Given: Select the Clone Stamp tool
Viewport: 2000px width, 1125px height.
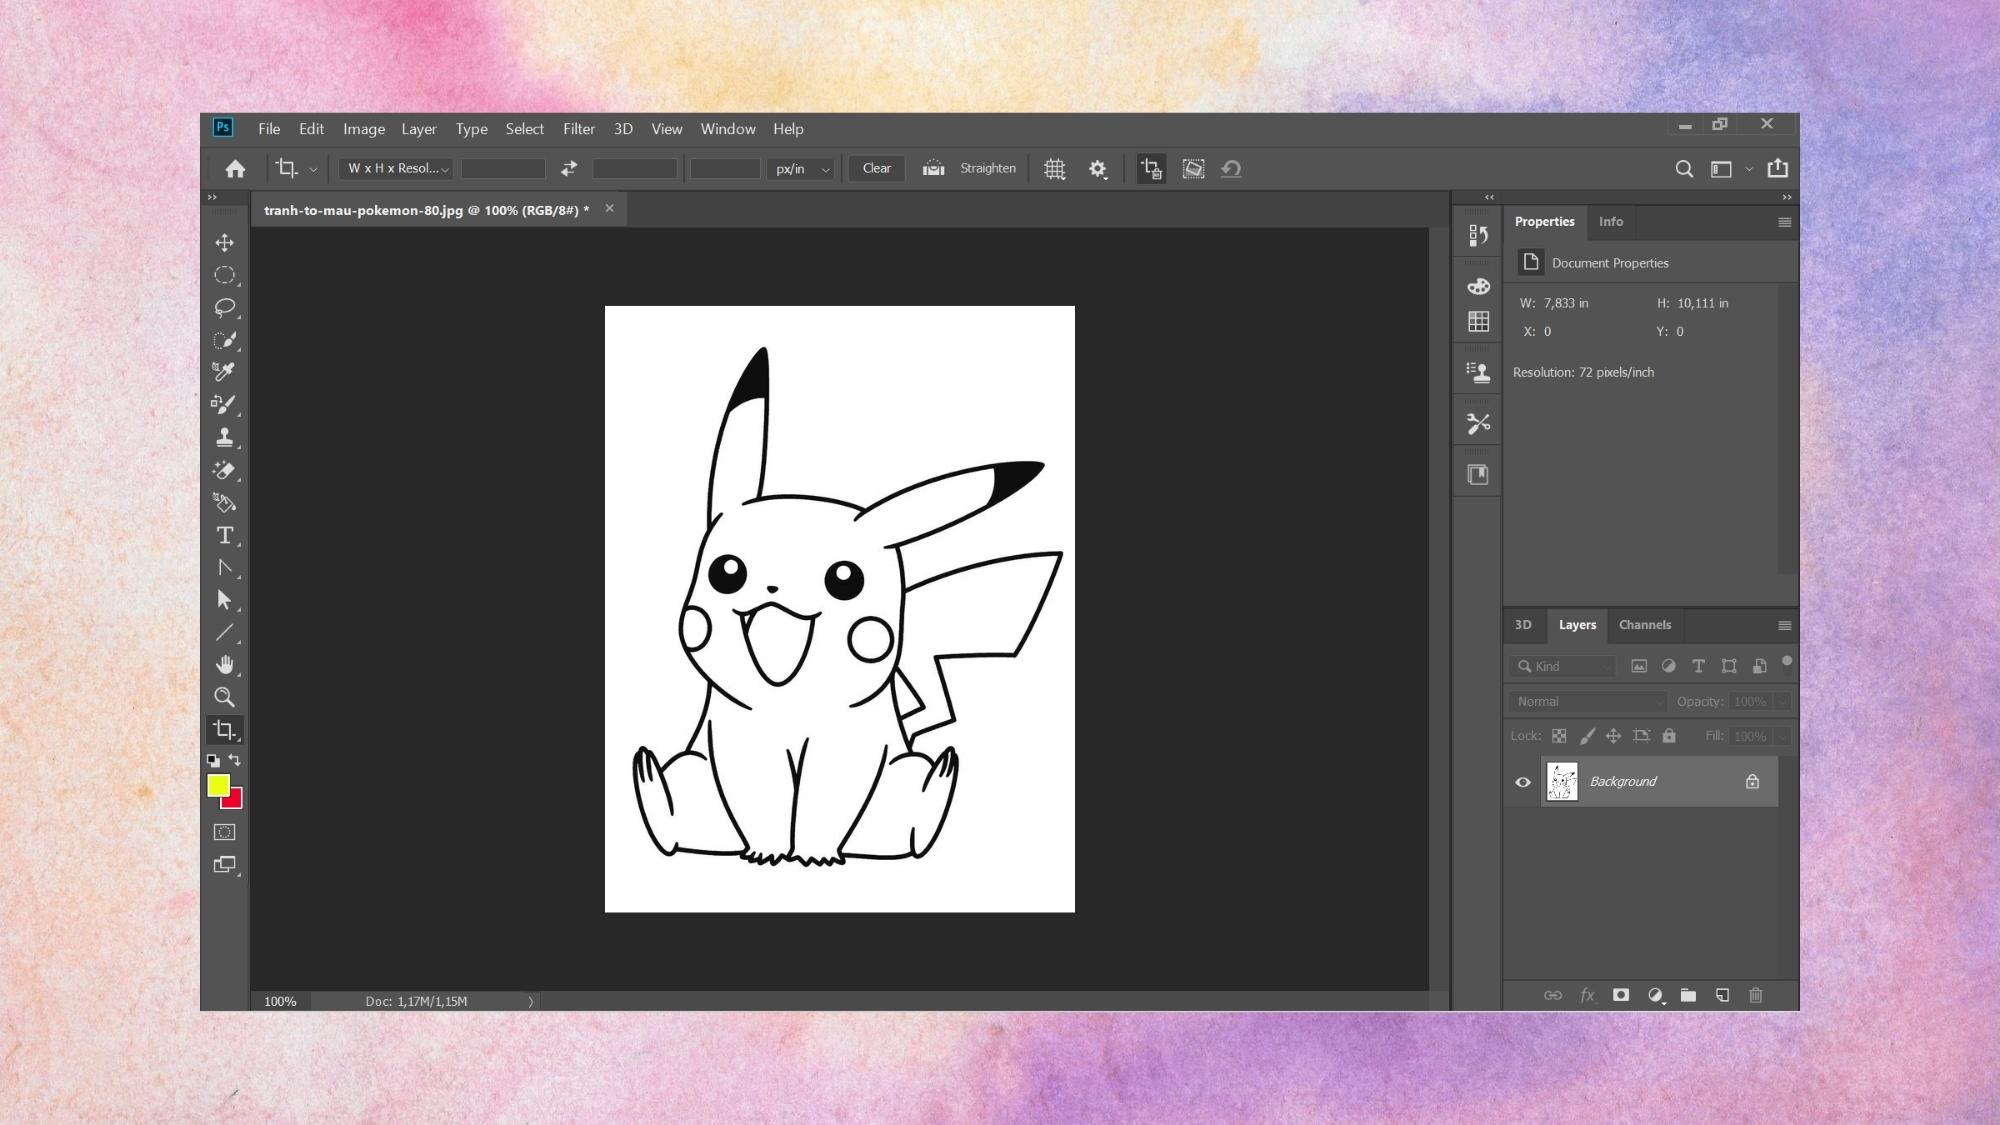Looking at the screenshot, I should click(224, 437).
